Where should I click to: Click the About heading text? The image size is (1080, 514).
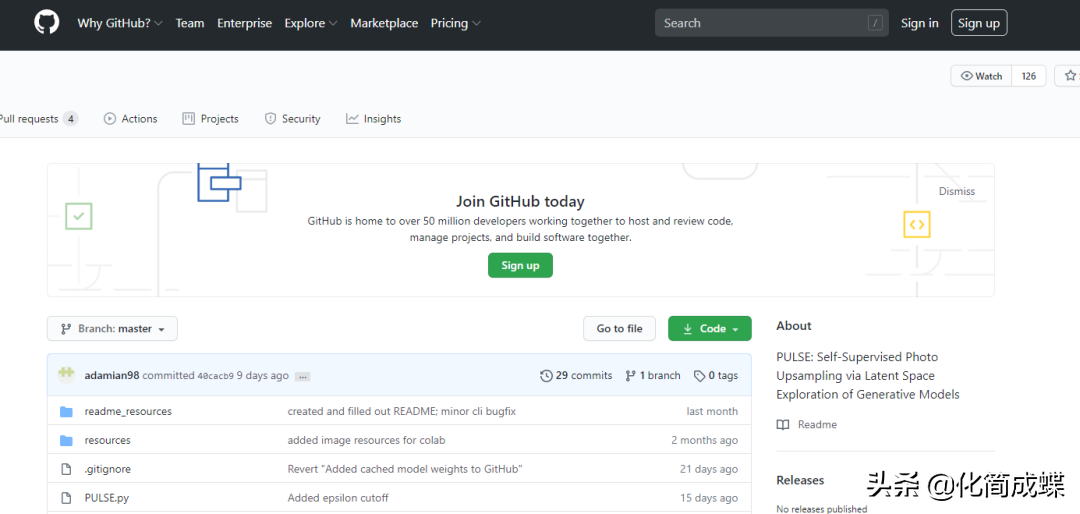794,326
